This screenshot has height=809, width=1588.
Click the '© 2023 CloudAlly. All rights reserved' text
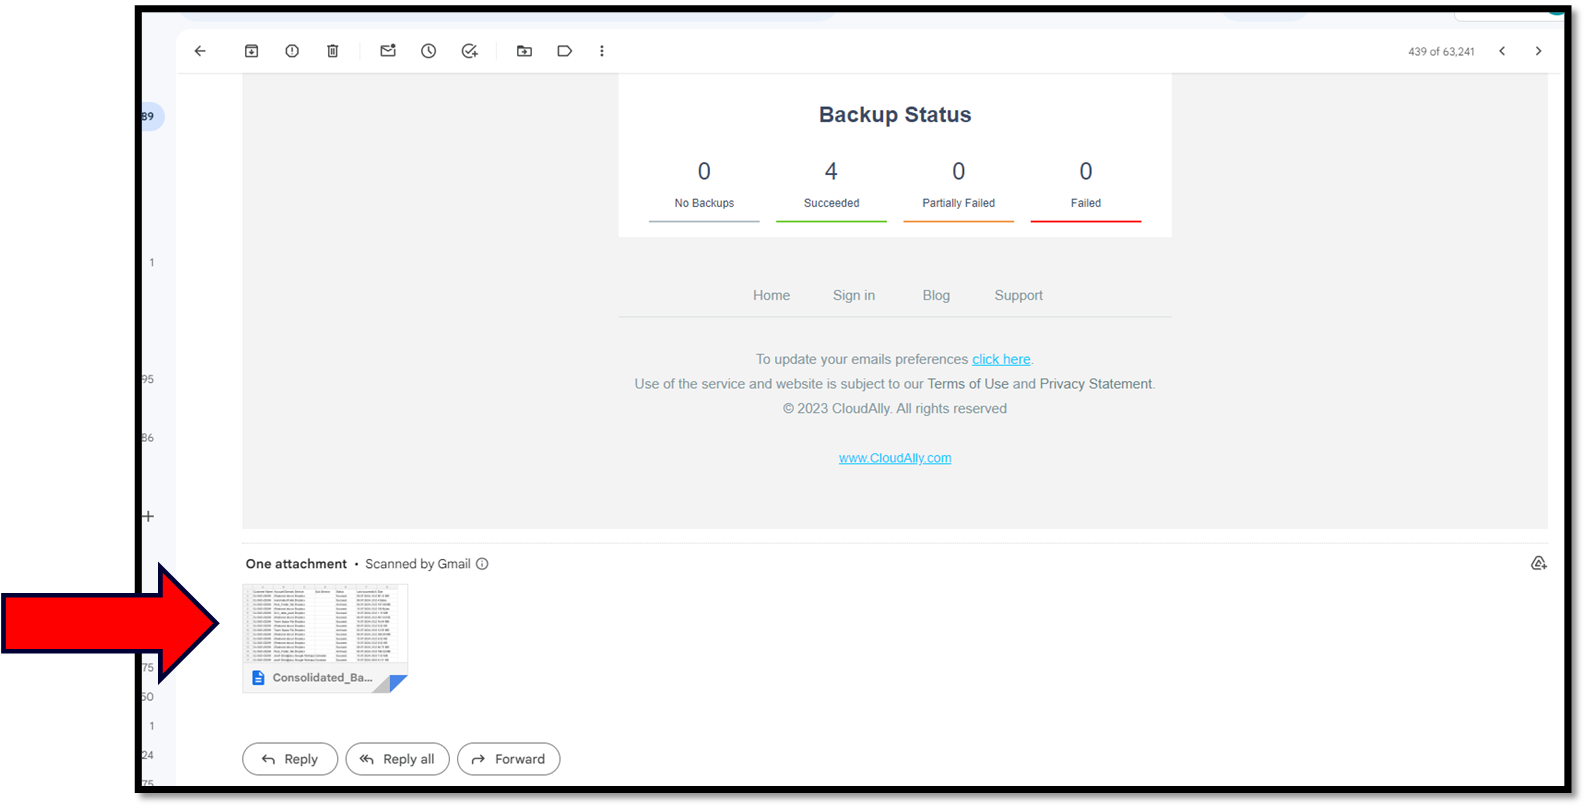tap(895, 408)
